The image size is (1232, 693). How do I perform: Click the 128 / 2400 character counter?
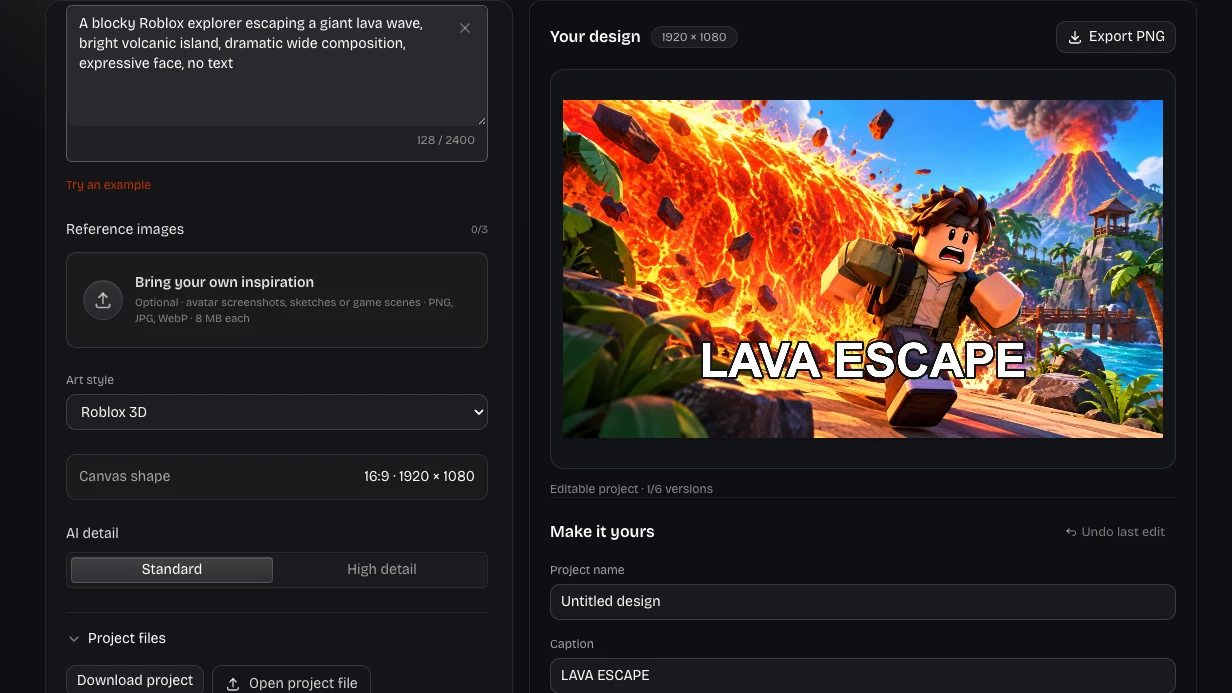[446, 140]
